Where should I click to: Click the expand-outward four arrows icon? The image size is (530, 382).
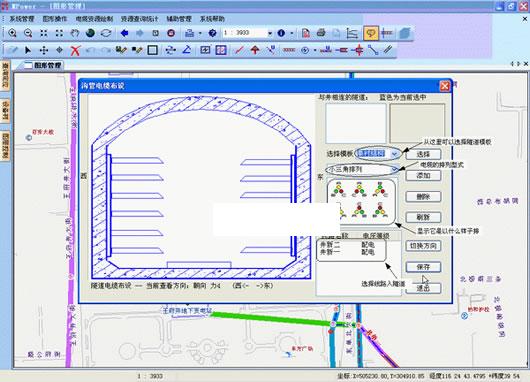(x=59, y=33)
